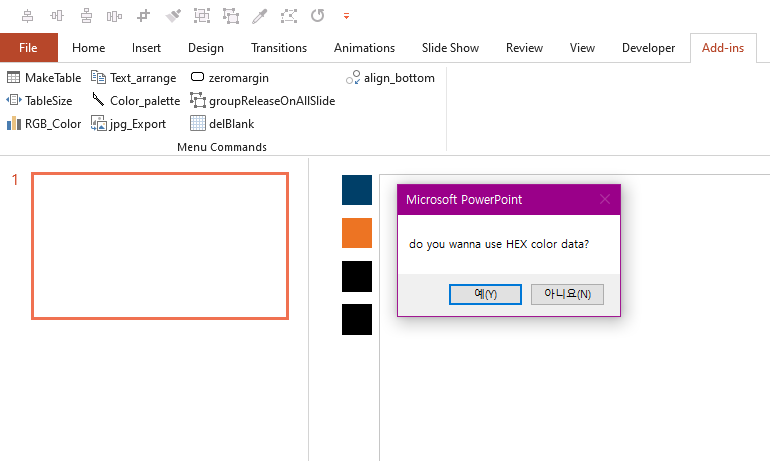Image resolution: width=770 pixels, height=461 pixels.
Task: Click Align Middle icon in quick access toolbar
Action: click(57, 16)
